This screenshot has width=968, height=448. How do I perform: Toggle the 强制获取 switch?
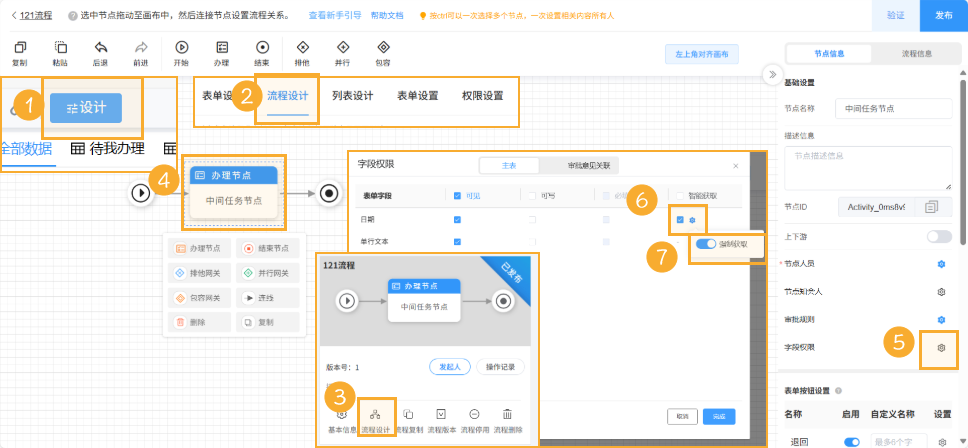705,244
